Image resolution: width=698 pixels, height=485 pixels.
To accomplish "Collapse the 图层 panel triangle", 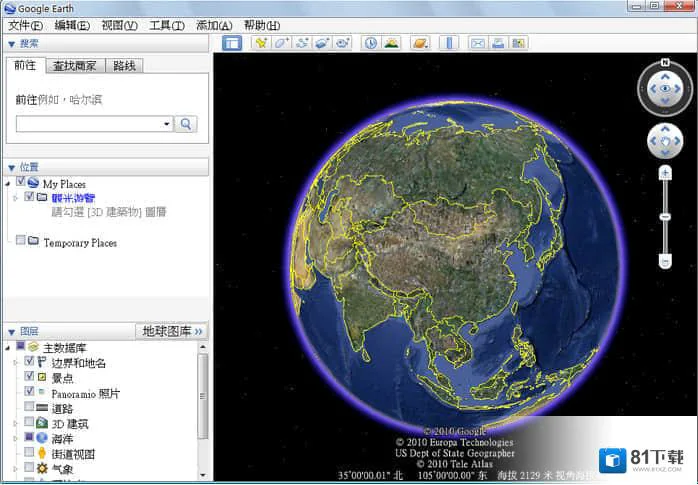I will pos(12,332).
